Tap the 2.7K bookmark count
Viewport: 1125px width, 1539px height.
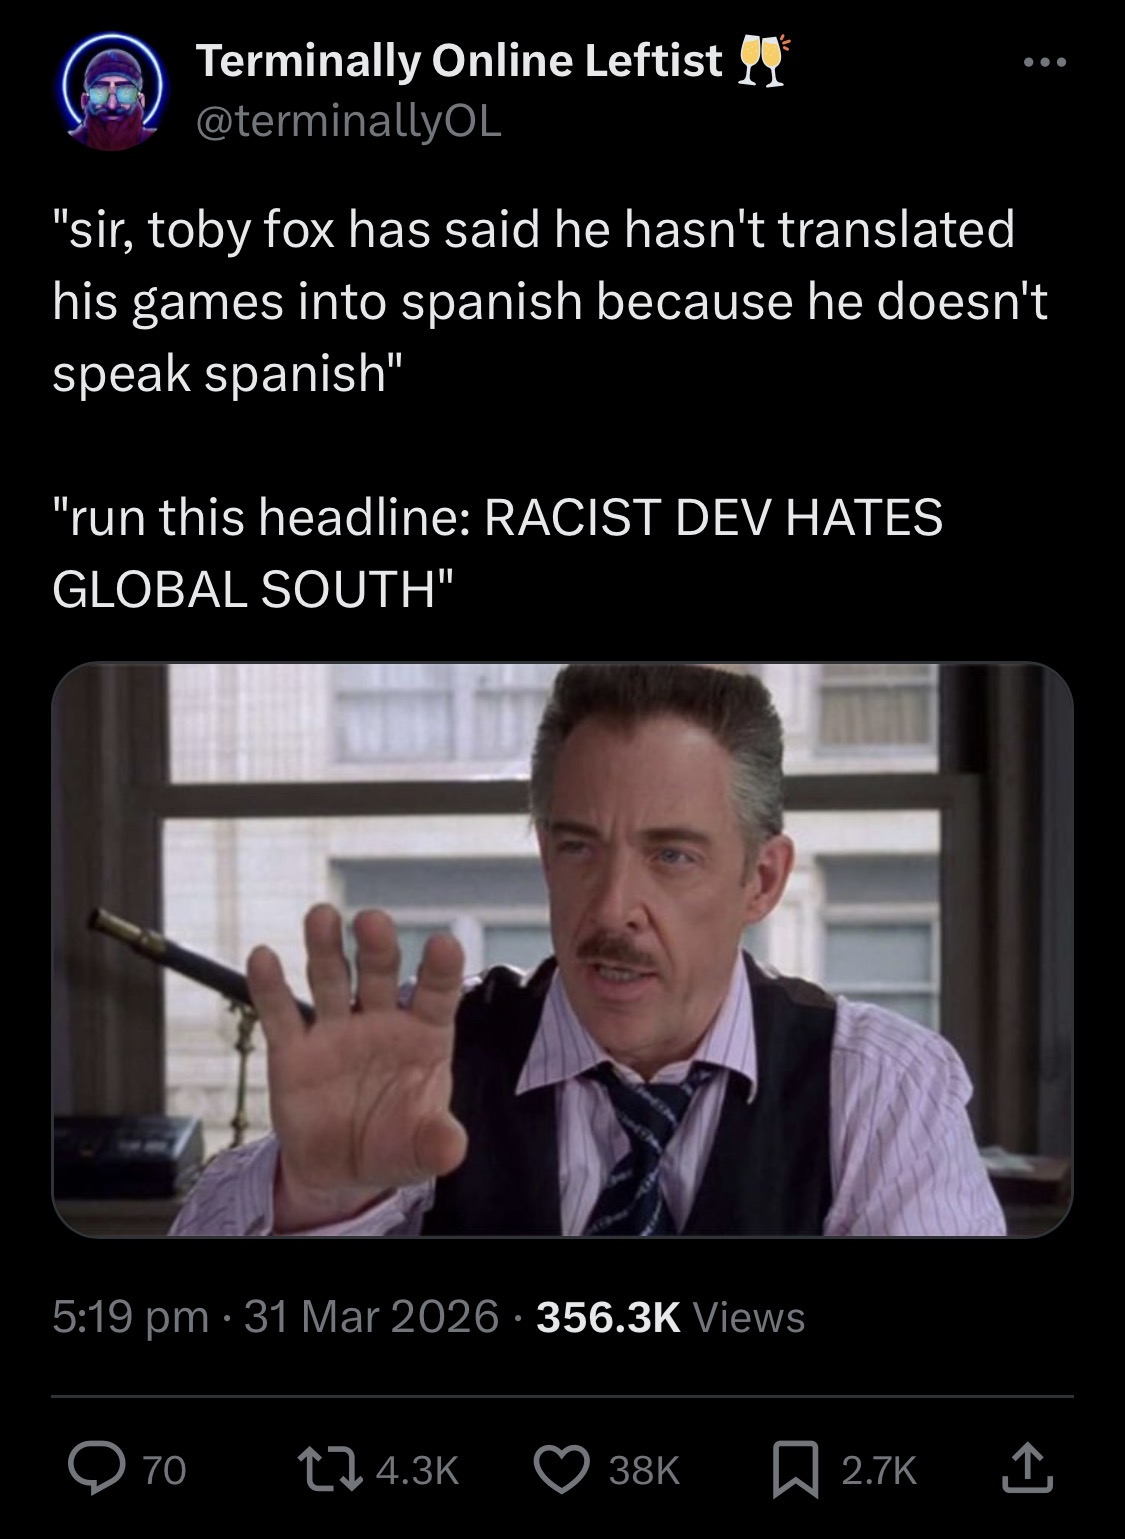[878, 1470]
